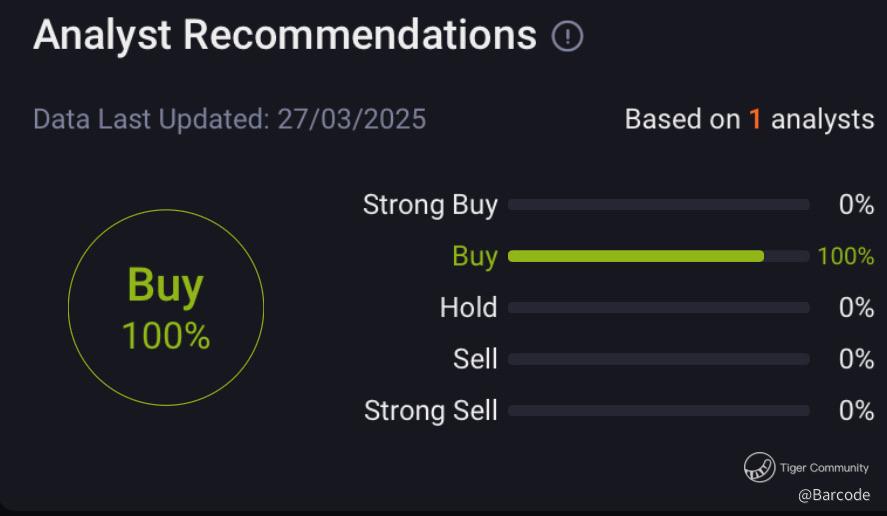This screenshot has height=516, width=887.
Task: Click the green Buy progress bar
Action: (636, 256)
